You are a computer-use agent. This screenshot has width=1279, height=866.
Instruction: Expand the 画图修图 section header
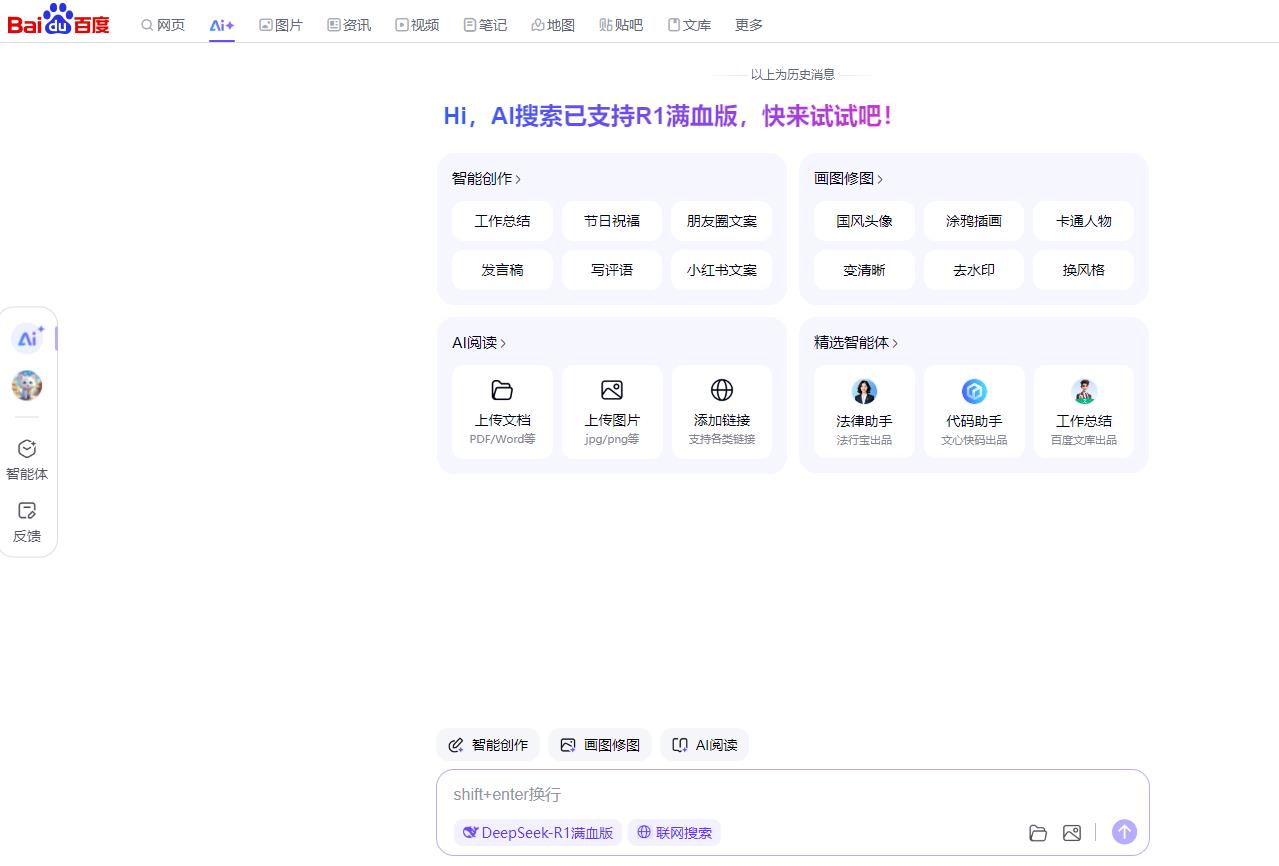click(x=849, y=178)
